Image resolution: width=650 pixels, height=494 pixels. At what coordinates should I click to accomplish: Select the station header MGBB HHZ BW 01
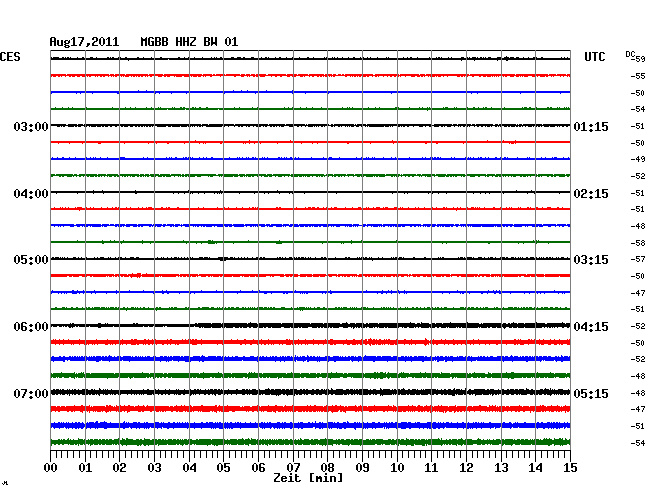[189, 42]
